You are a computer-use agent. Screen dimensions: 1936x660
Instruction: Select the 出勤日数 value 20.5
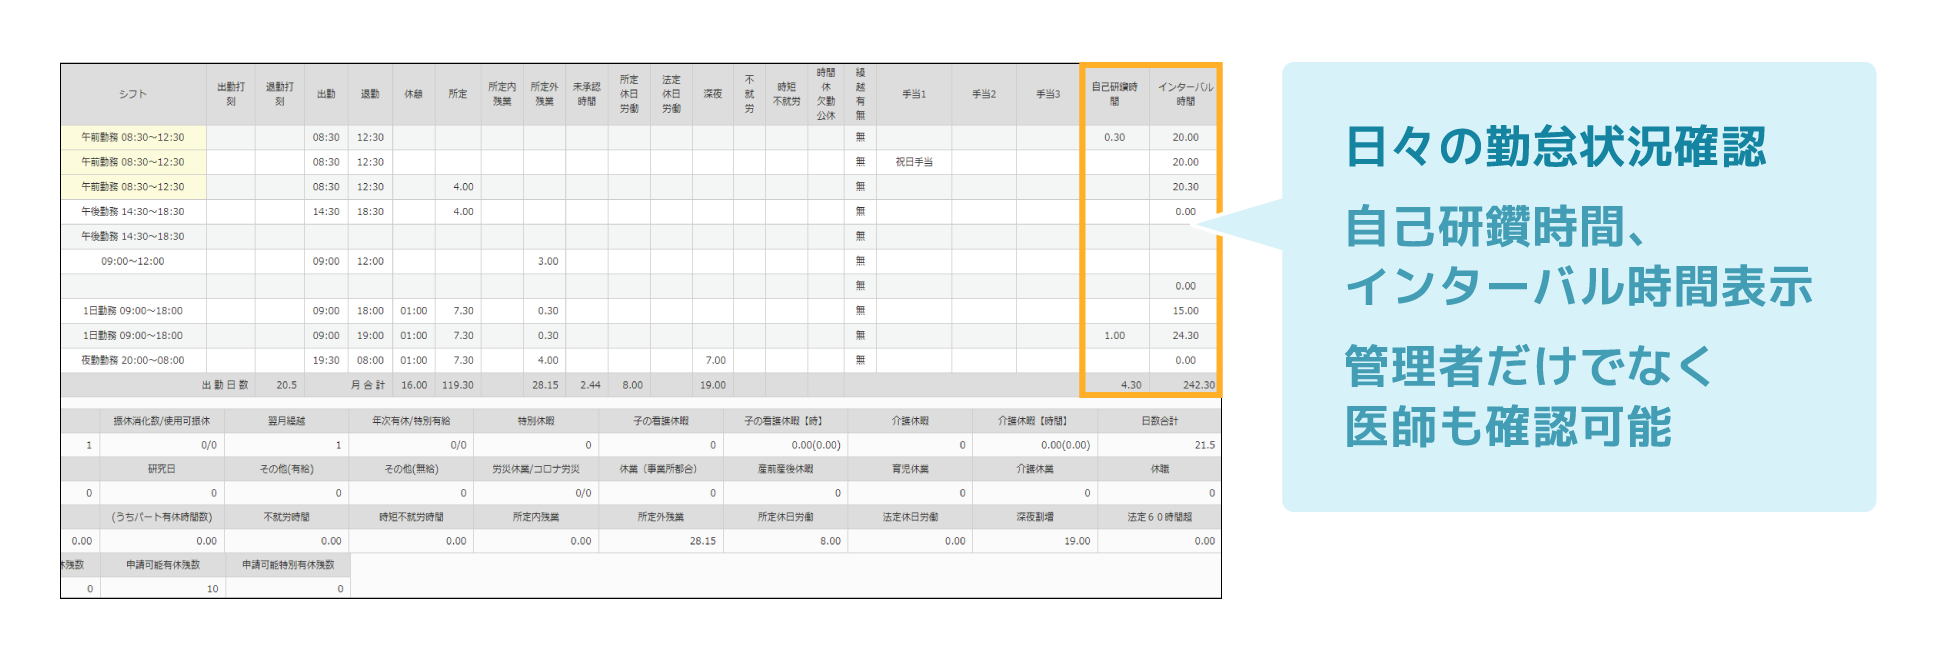click(286, 385)
